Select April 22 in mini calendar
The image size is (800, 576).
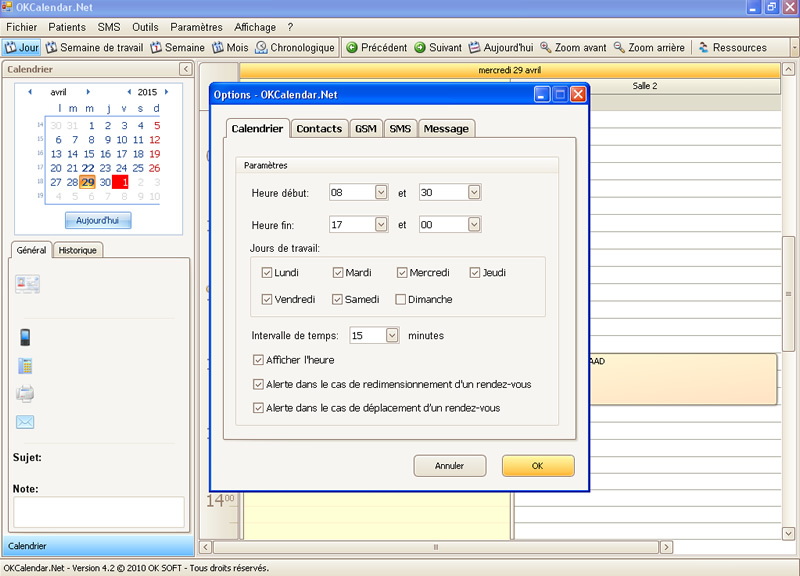pyautogui.click(x=88, y=168)
